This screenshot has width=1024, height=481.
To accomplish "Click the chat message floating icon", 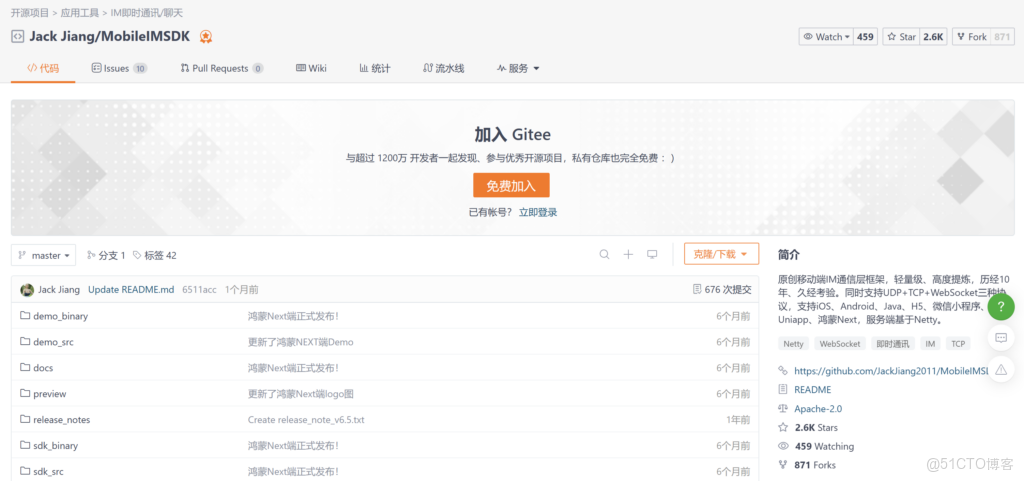I will point(1001,339).
